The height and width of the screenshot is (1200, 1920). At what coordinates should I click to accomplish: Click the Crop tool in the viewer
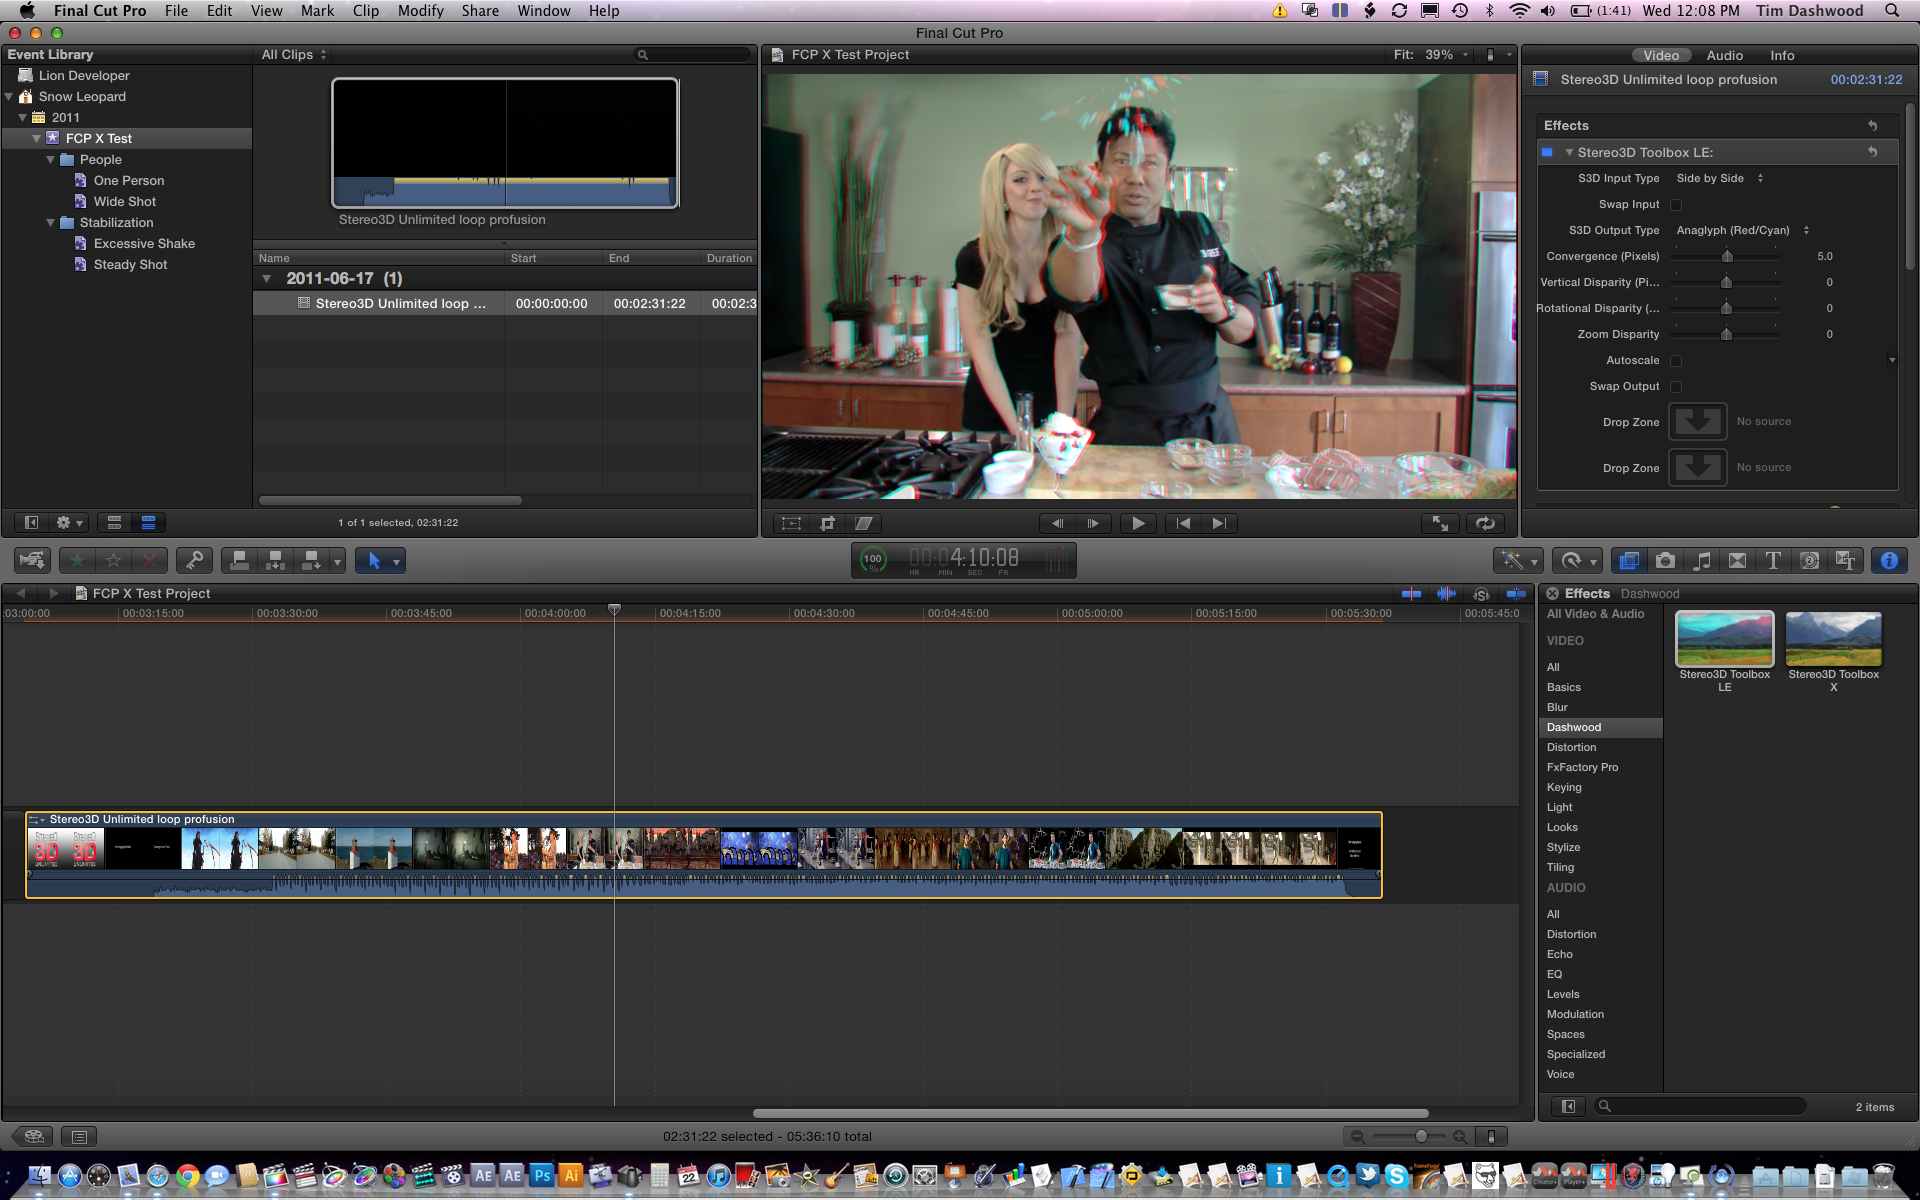click(x=827, y=523)
